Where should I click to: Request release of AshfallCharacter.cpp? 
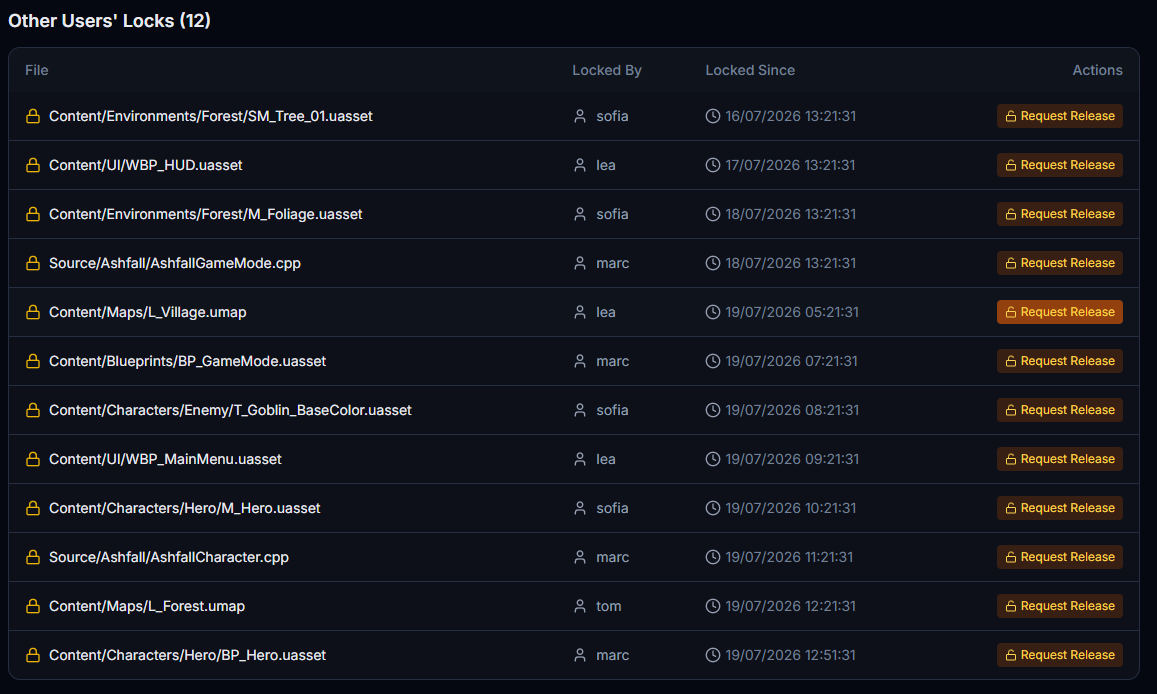tap(1060, 558)
